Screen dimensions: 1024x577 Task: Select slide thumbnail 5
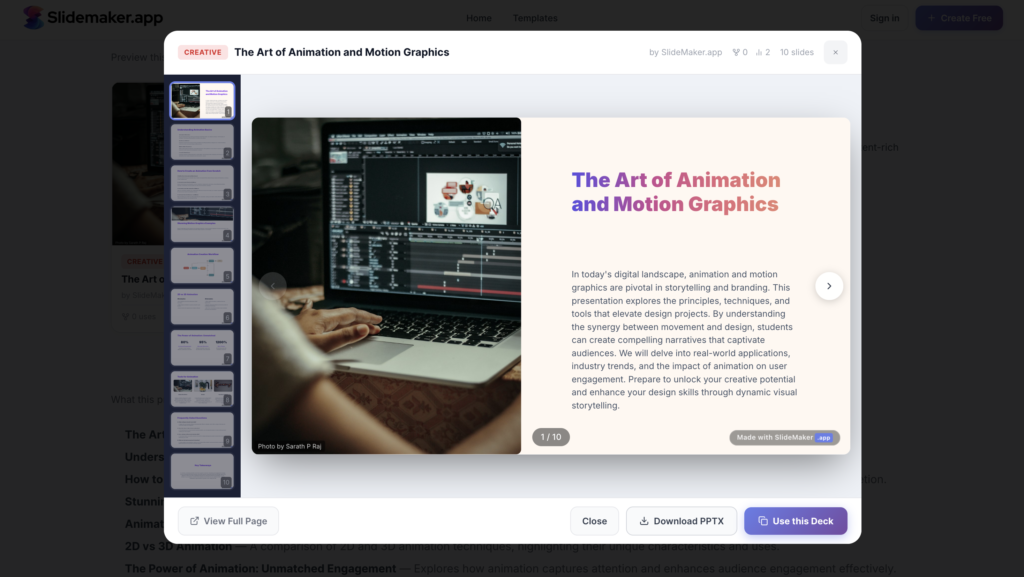(202, 265)
